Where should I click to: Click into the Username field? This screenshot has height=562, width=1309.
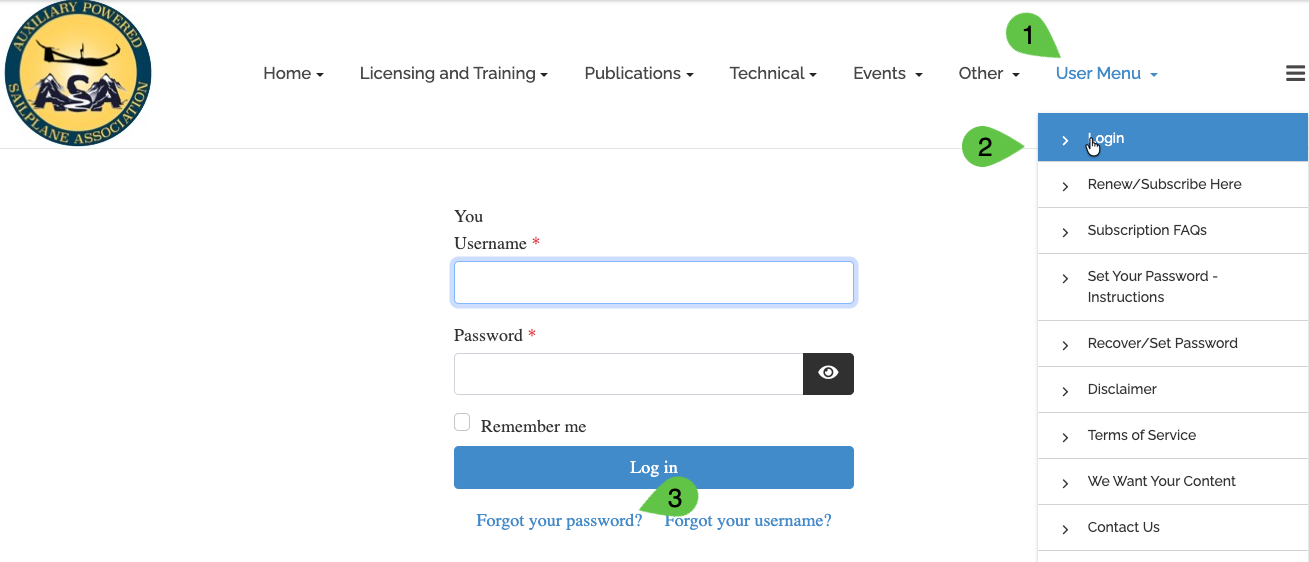(x=654, y=283)
